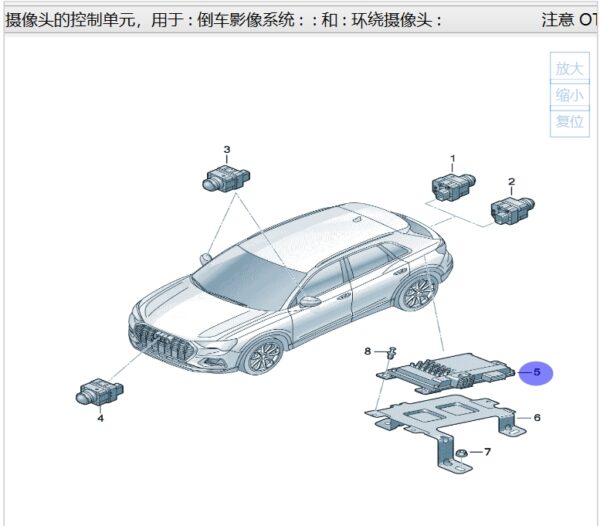Click callout number 4 label
Viewport: 600px width, 526px height.
pyautogui.click(x=100, y=419)
